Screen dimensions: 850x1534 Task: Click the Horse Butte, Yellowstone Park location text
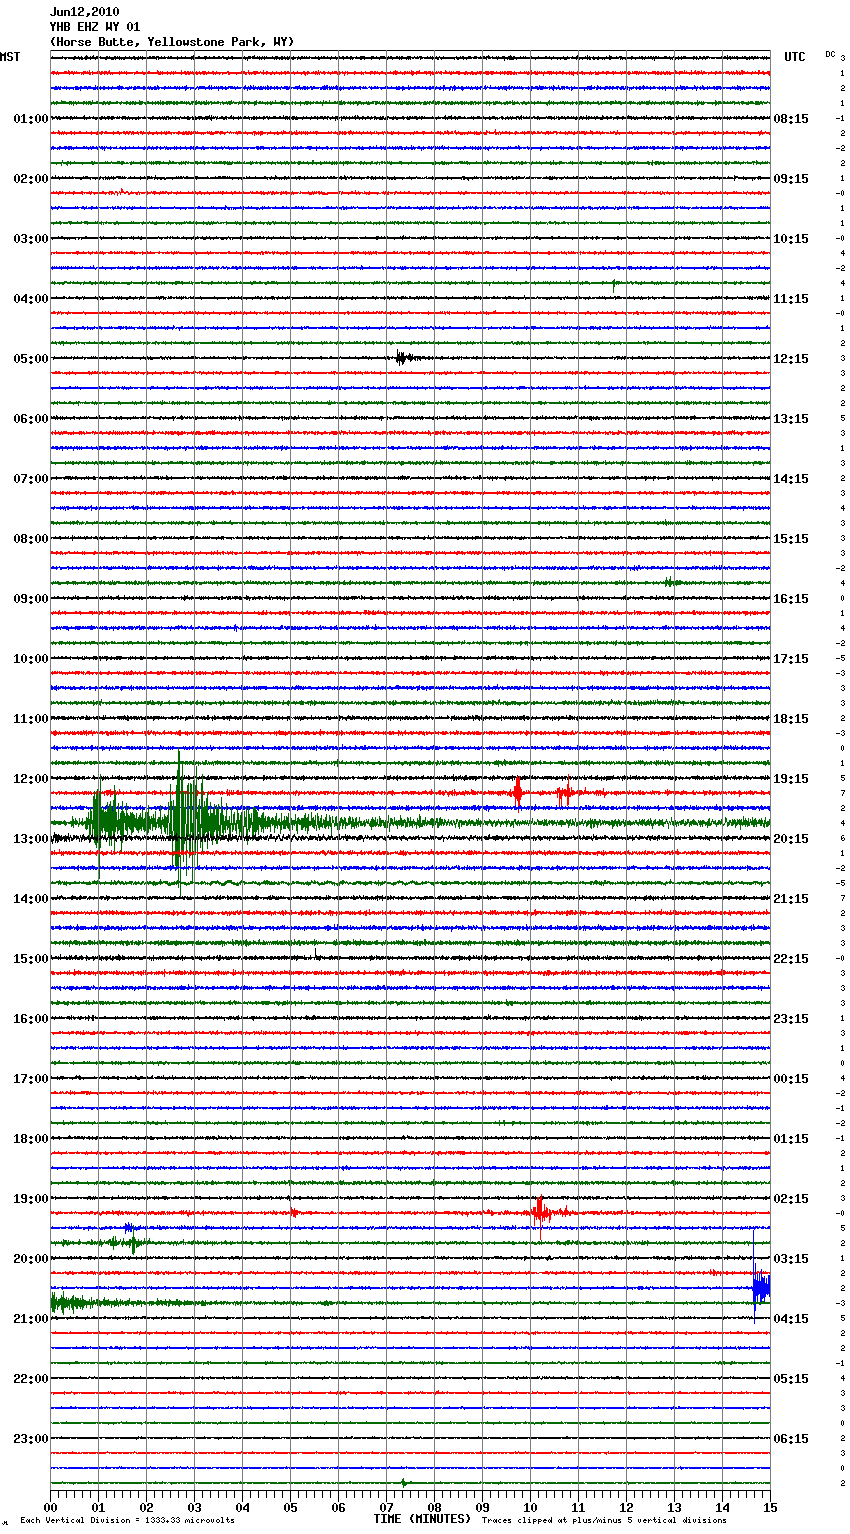point(172,42)
